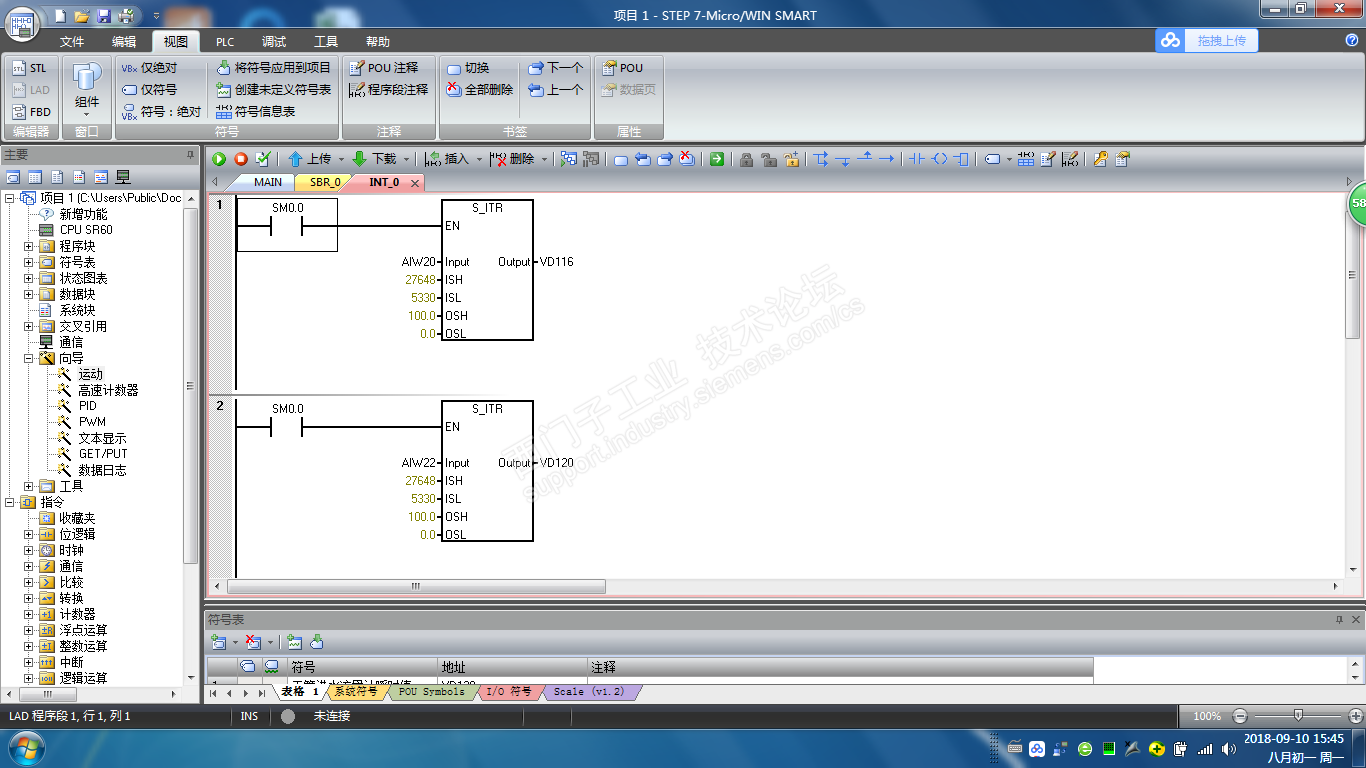Click the Print icon in quick access
1366x768 pixels.
(x=126, y=15)
